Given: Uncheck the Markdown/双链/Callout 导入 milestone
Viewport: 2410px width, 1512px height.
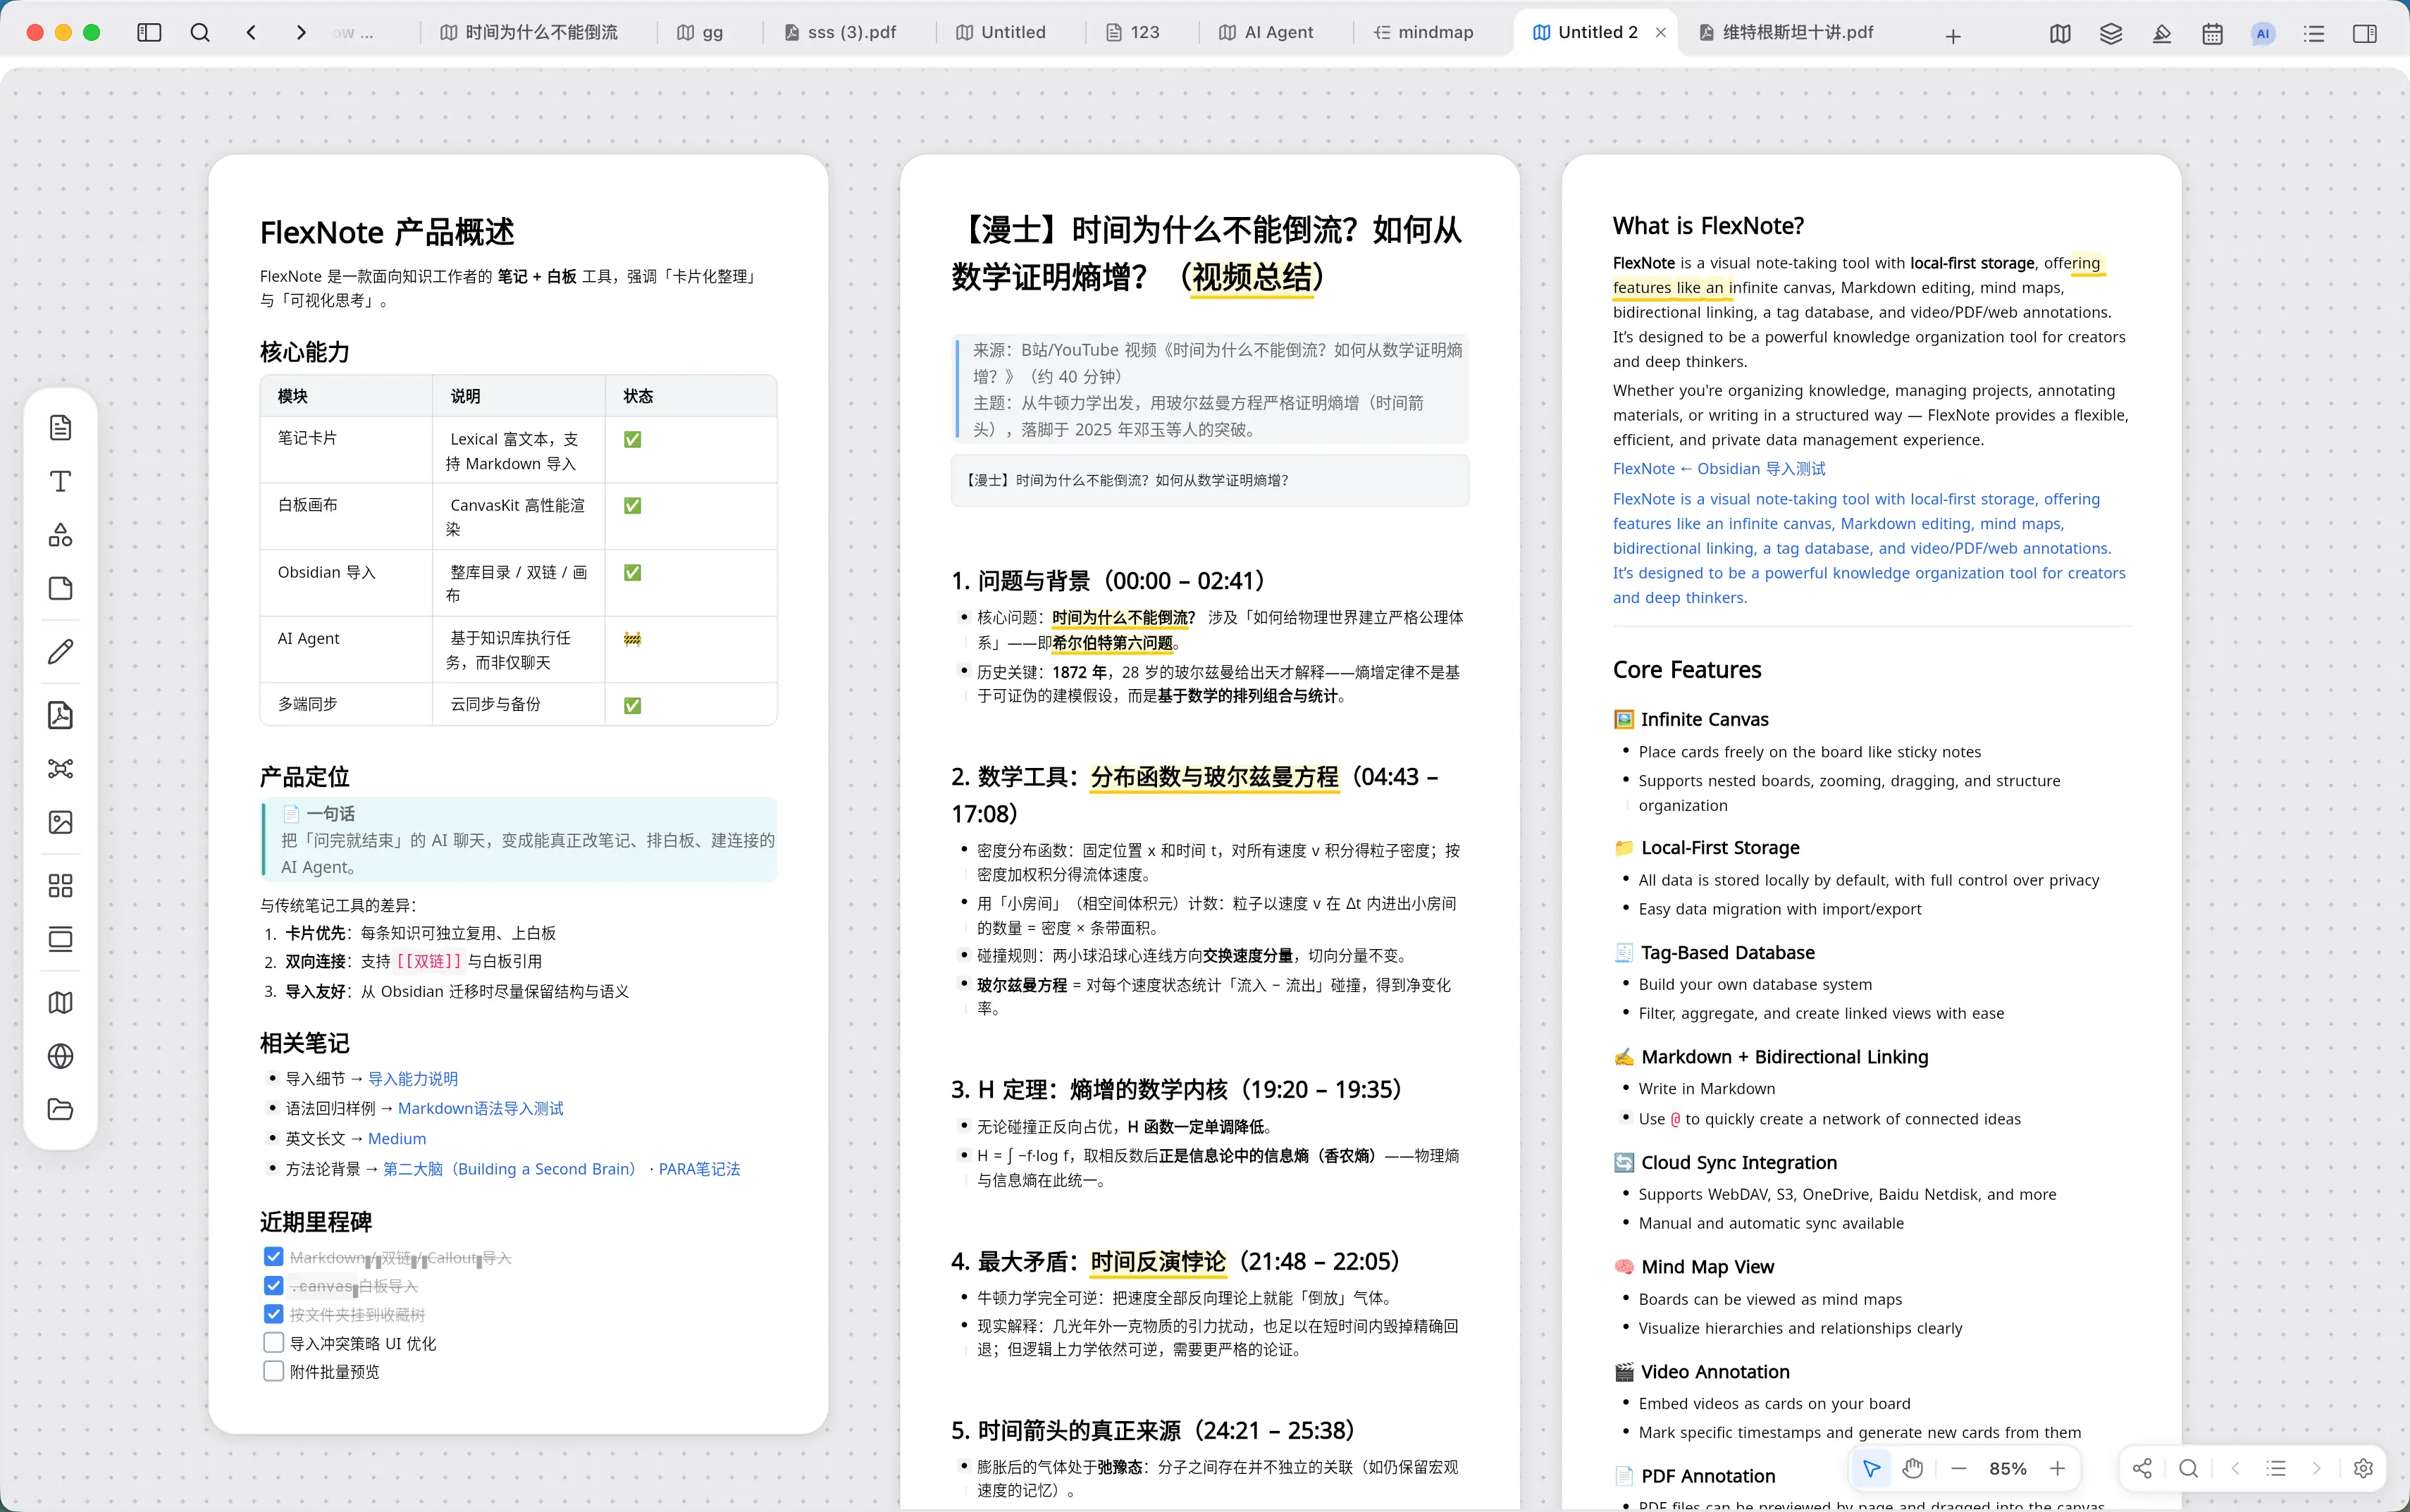Looking at the screenshot, I should 273,1256.
